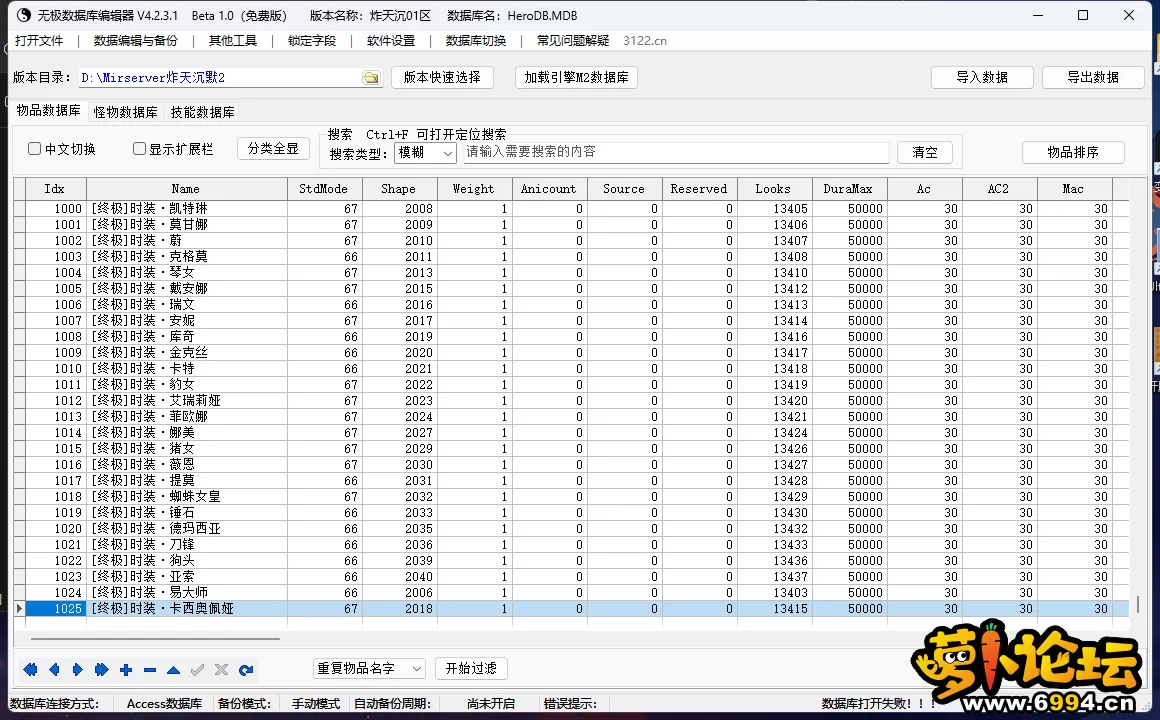Jump to last record in navigator

[x=102, y=670]
